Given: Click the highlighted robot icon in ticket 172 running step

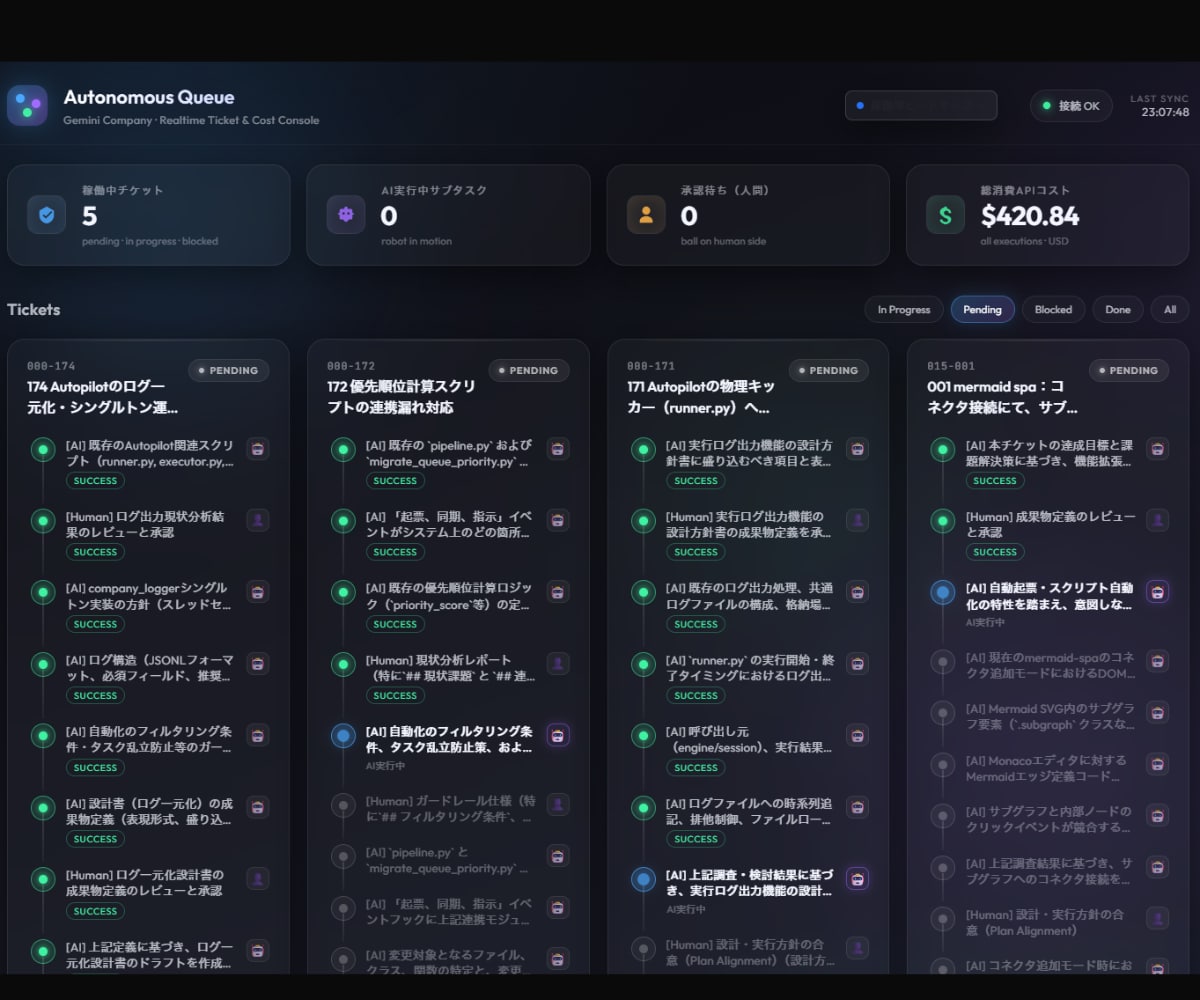Looking at the screenshot, I should [558, 736].
